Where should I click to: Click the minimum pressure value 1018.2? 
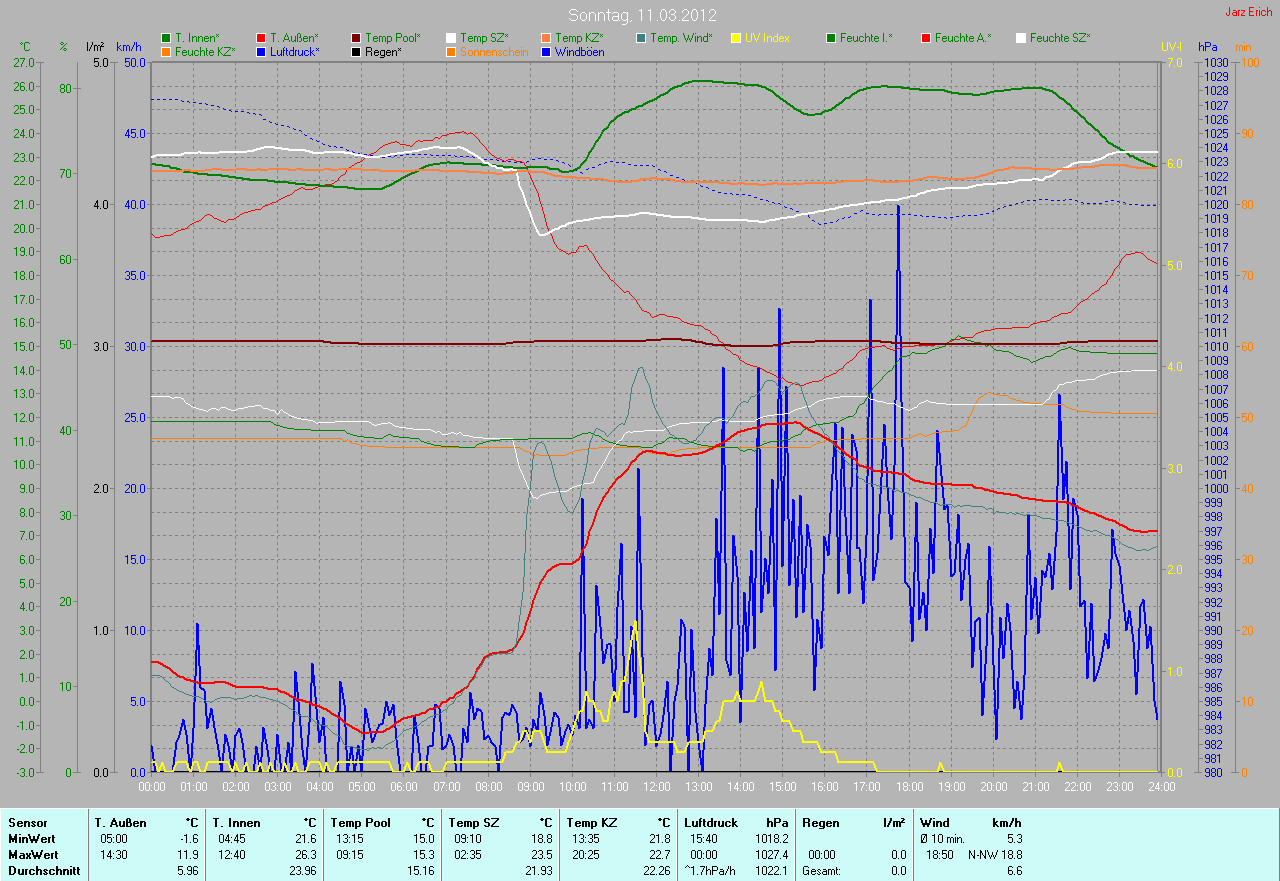[x=771, y=839]
